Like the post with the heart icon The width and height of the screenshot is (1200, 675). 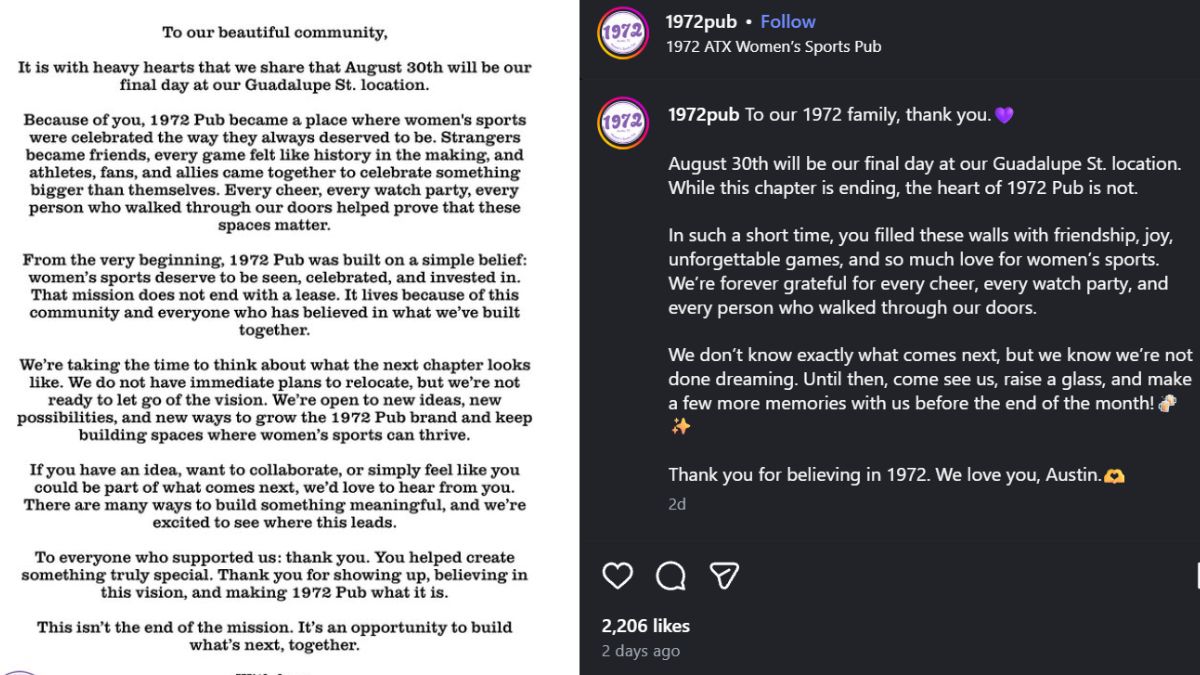(x=618, y=575)
